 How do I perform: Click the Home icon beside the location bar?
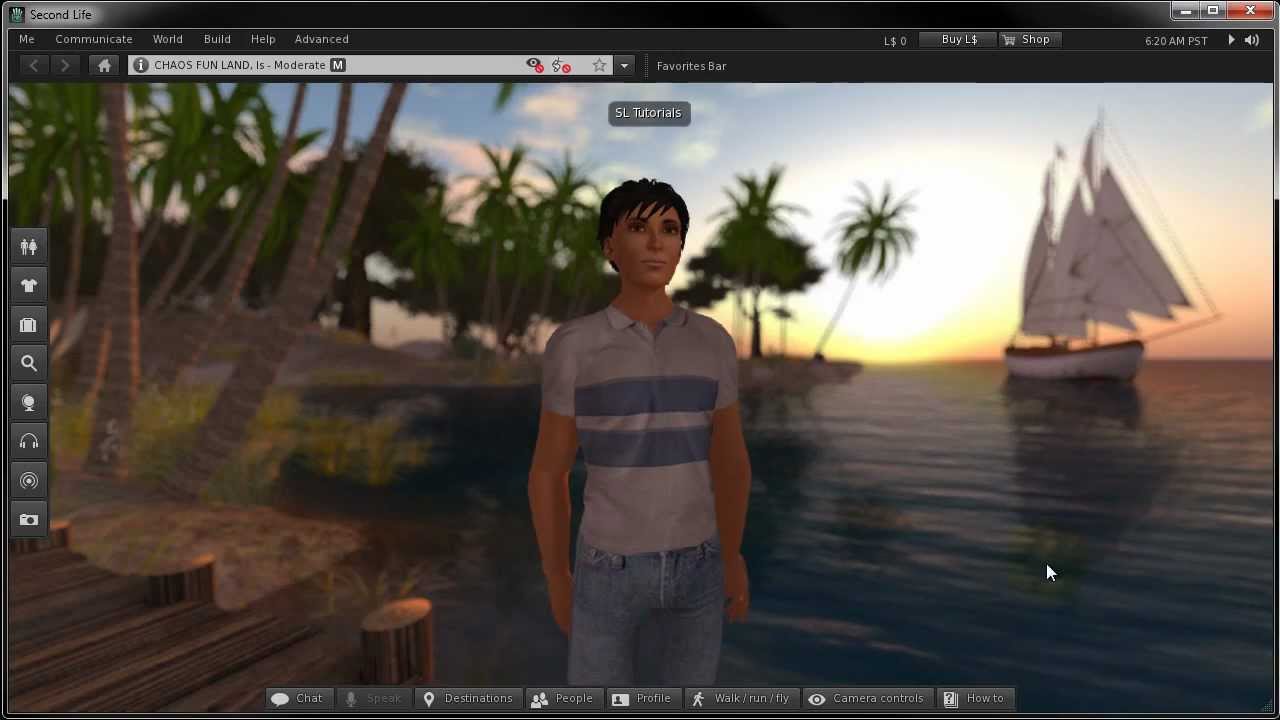tap(104, 65)
